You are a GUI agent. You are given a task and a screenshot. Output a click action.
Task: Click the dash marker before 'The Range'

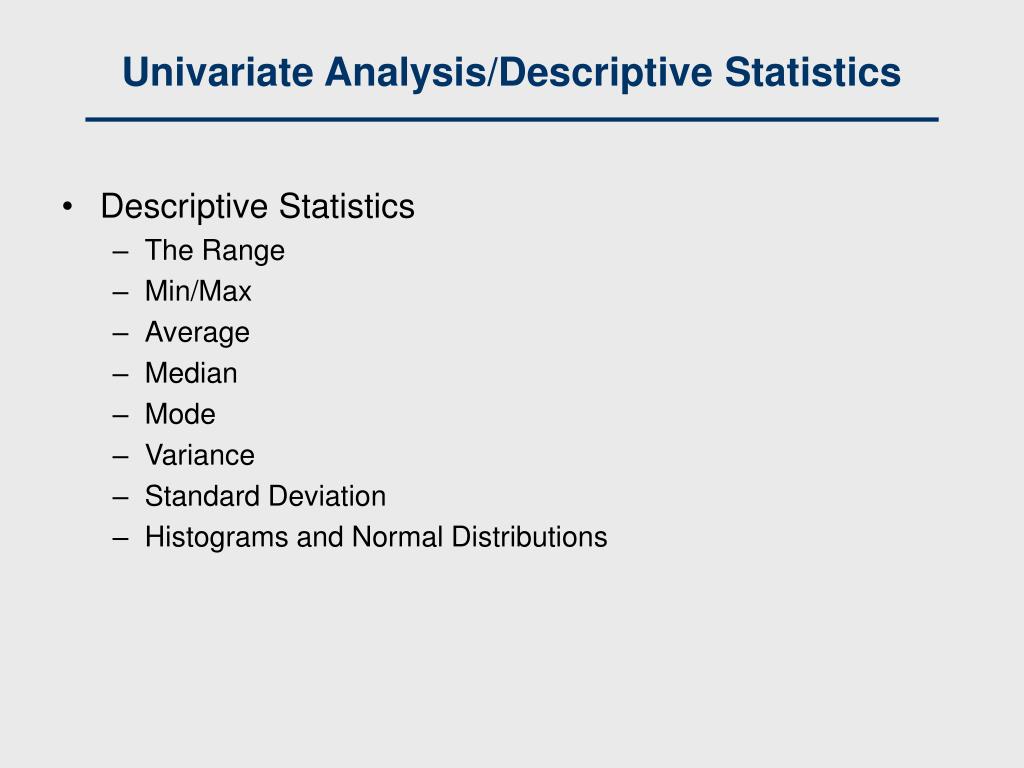(x=120, y=251)
